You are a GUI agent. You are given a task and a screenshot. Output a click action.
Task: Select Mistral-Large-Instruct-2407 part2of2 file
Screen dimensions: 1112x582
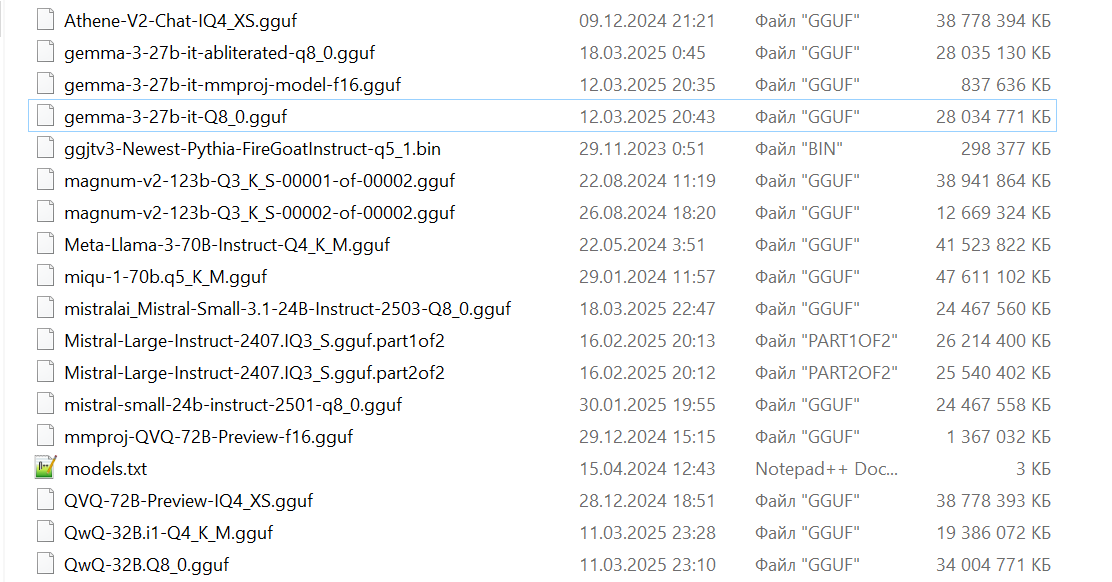254,372
